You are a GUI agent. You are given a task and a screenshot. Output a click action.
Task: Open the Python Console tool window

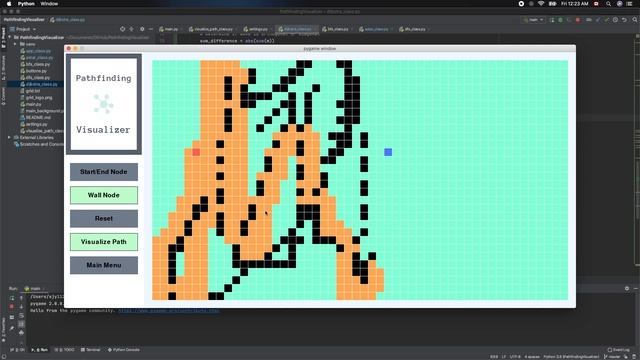coord(124,350)
